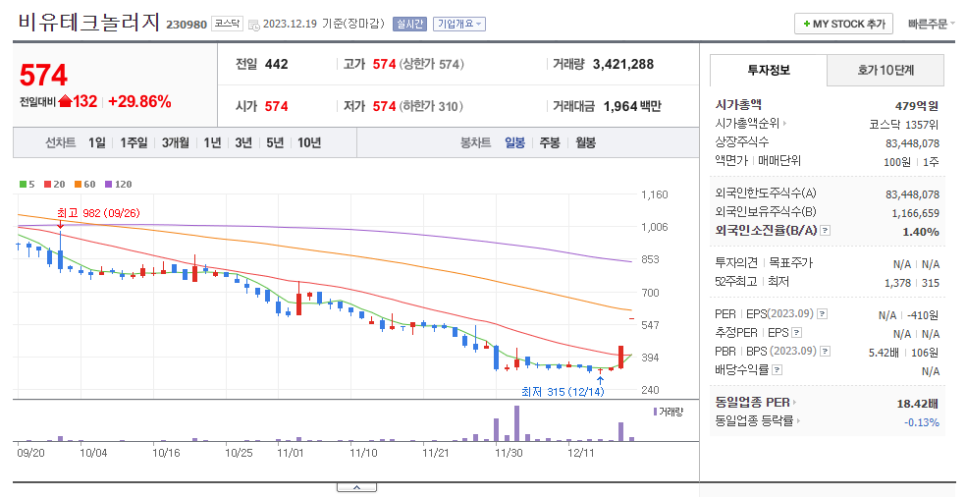Click the 시가총액 value 479억원
This screenshot has height=497, width=966.
[x=917, y=106]
